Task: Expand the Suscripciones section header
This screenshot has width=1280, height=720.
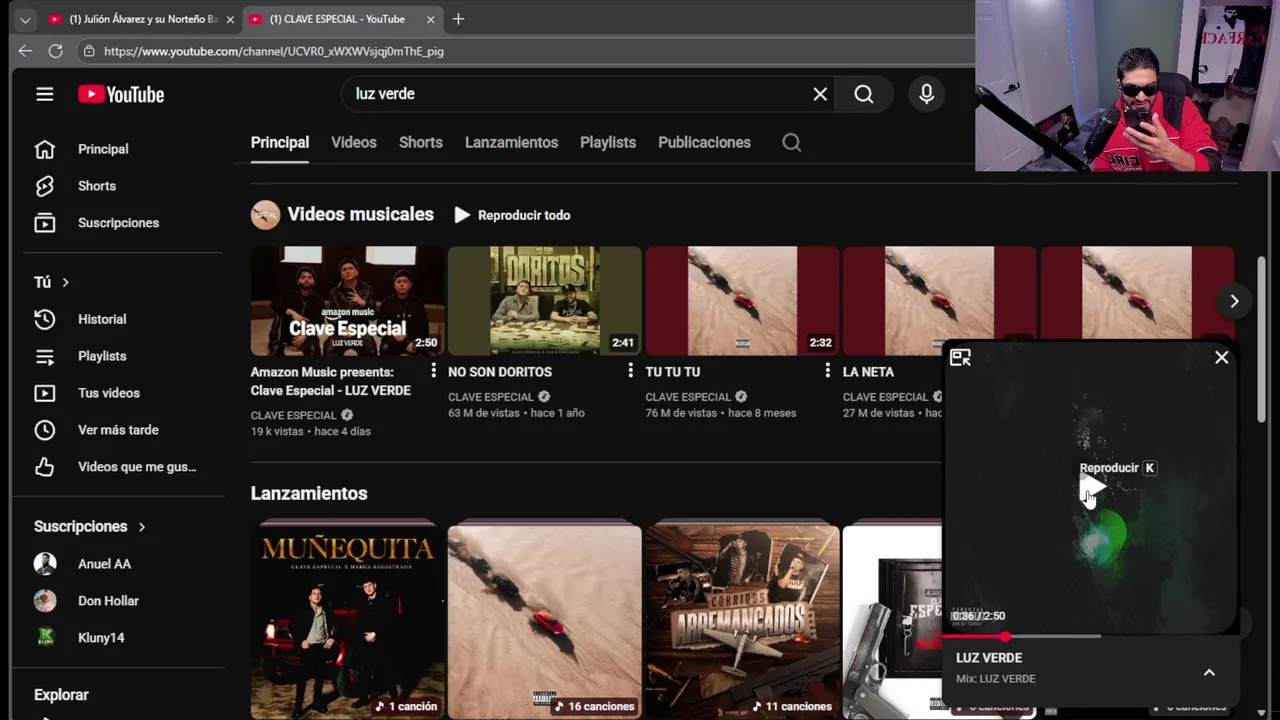Action: pos(90,526)
